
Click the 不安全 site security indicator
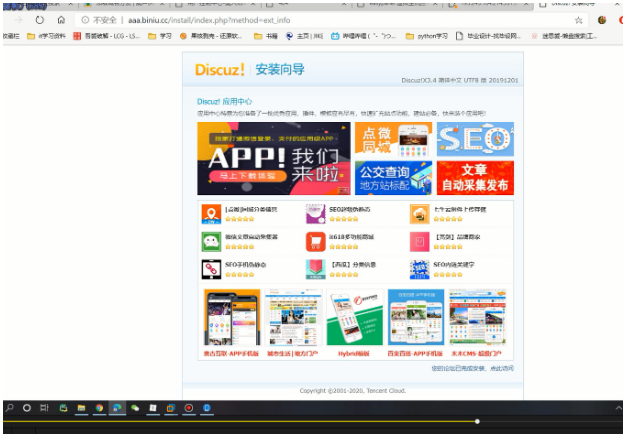[x=99, y=20]
